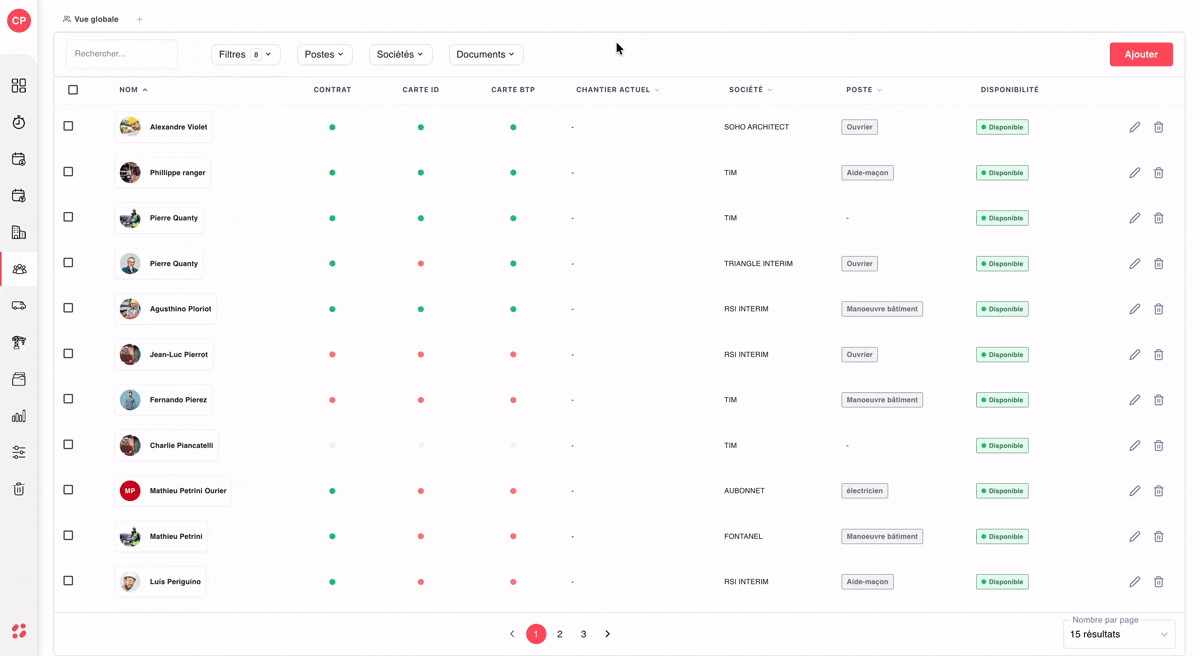This screenshot has width=1200, height=656.
Task: Open the Nombre par page selector
Action: coord(1119,634)
